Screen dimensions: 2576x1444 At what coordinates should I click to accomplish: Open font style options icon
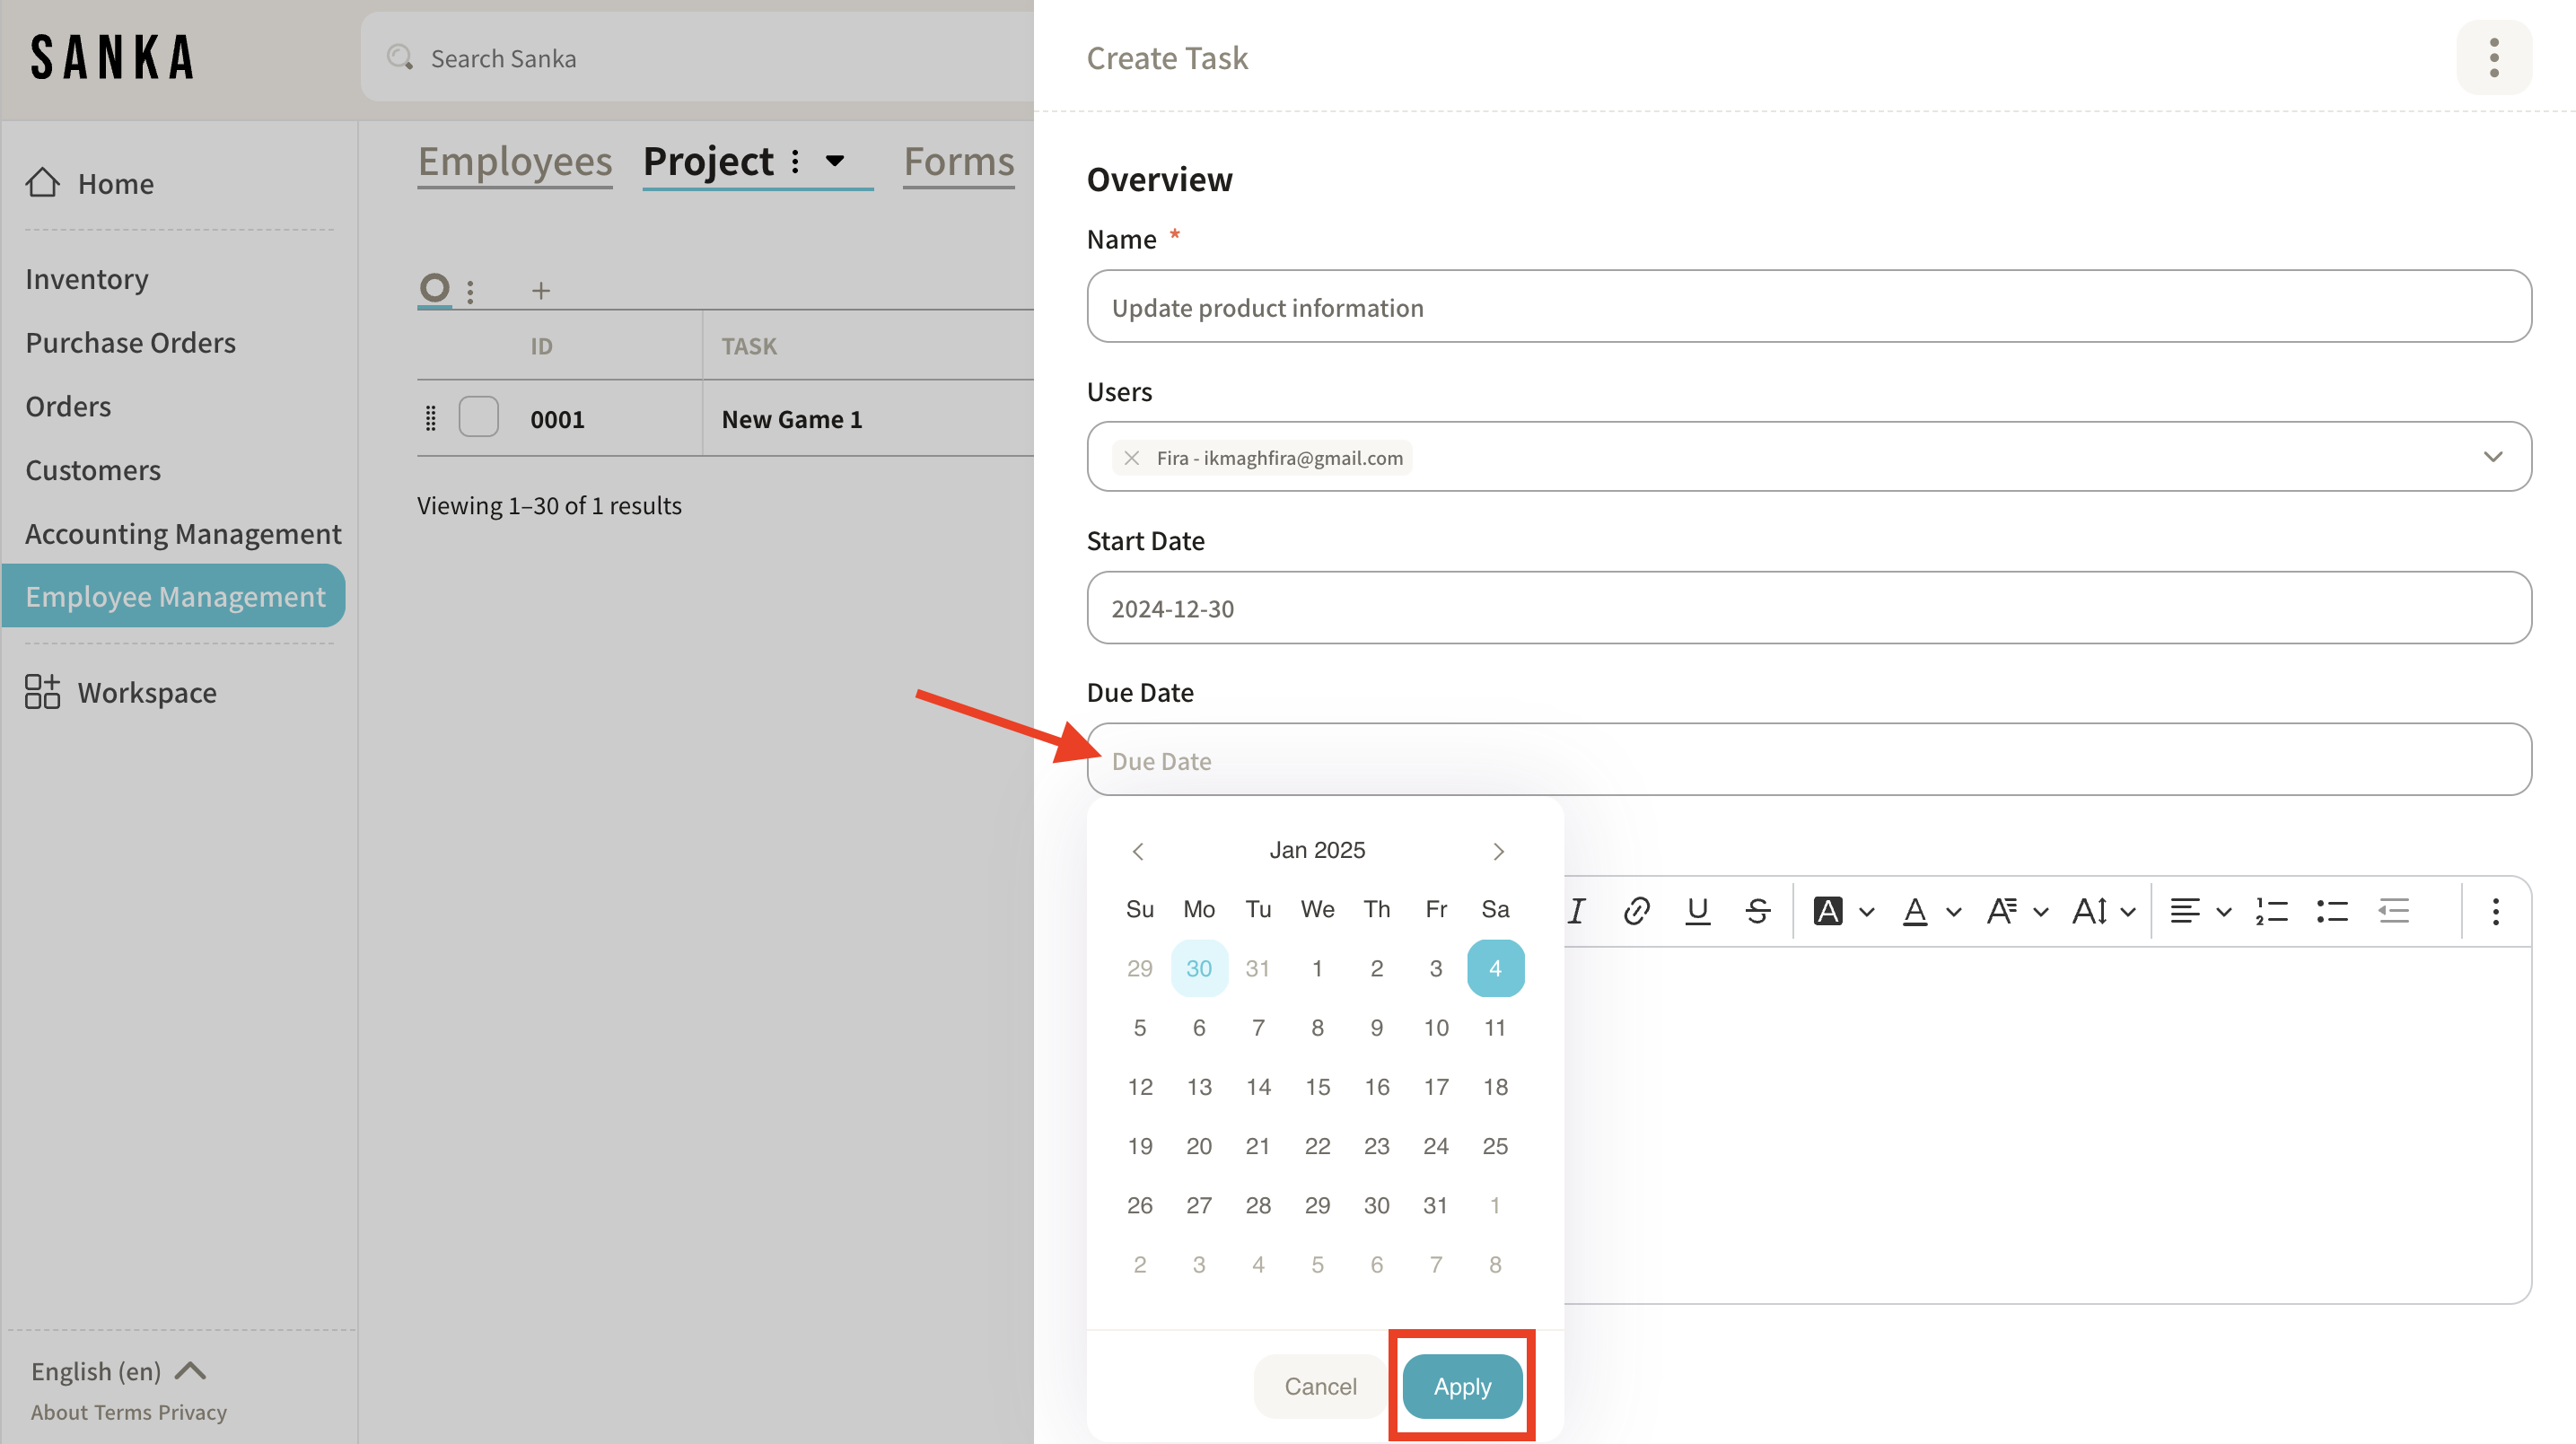pos(2001,911)
